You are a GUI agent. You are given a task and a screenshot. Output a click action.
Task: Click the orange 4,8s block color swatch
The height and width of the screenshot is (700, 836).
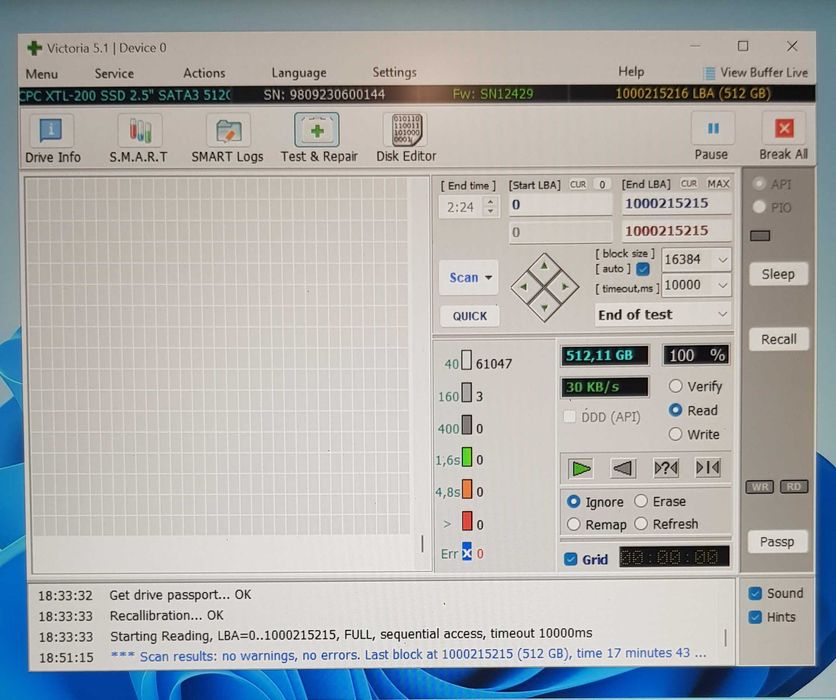467,489
